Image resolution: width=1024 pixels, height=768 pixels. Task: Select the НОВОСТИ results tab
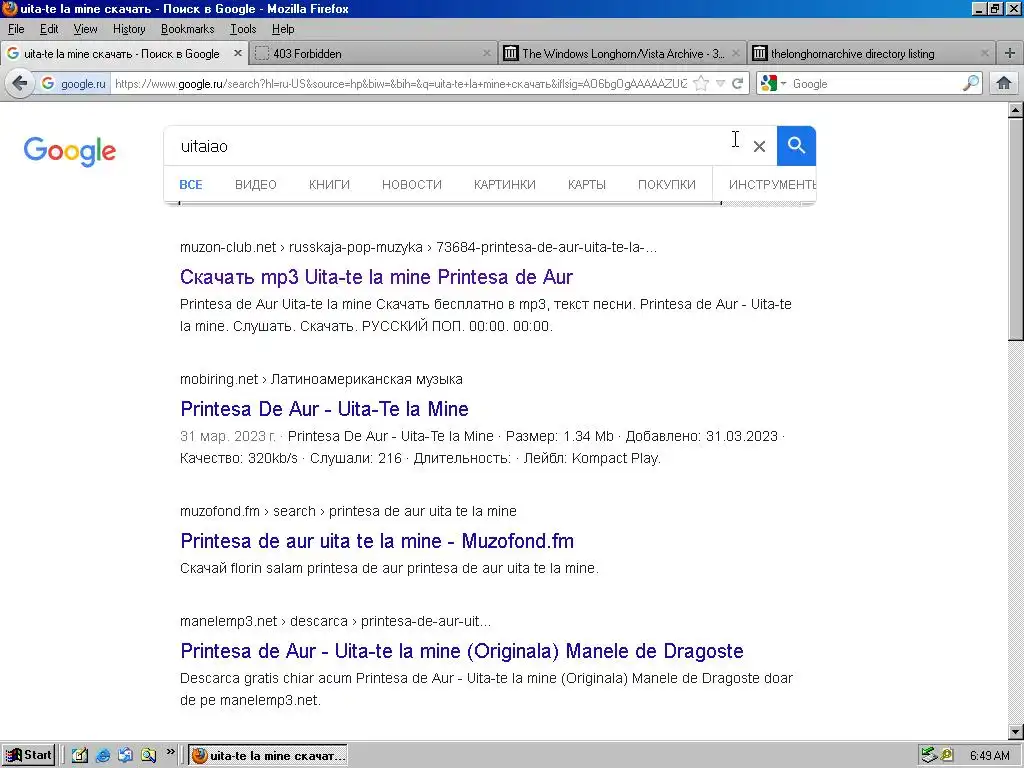click(412, 185)
